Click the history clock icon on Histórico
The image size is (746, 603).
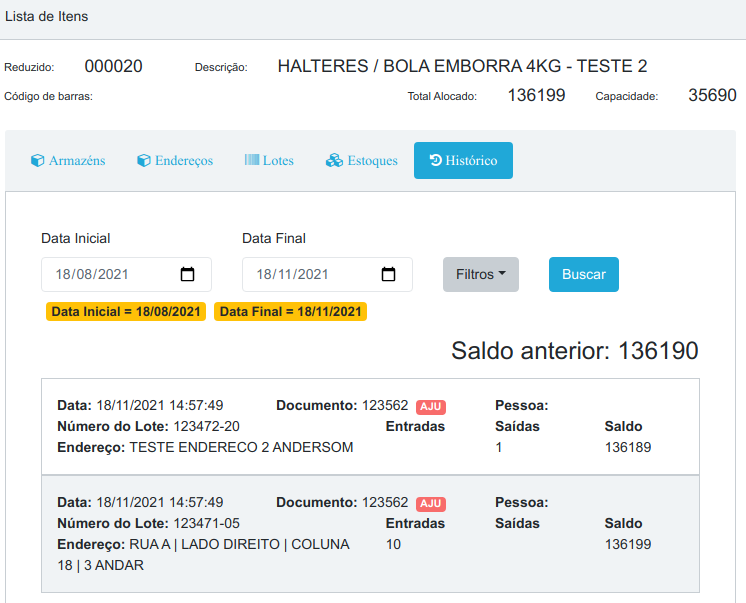pyautogui.click(x=436, y=160)
